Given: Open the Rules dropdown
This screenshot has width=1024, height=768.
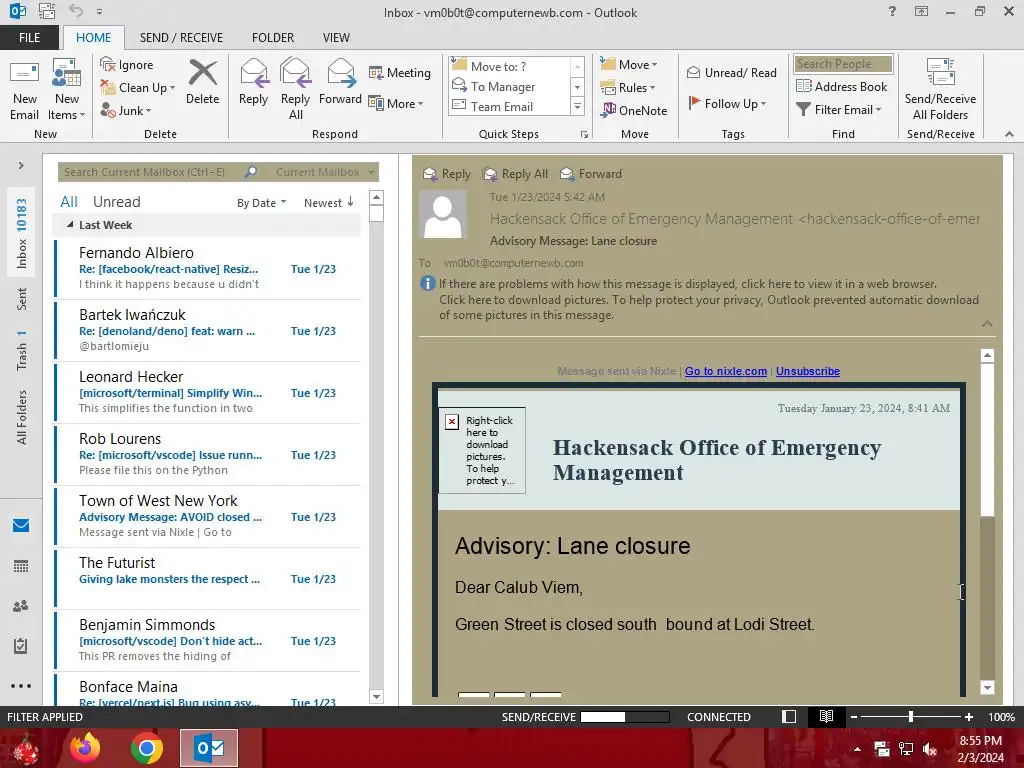Looking at the screenshot, I should [x=627, y=88].
